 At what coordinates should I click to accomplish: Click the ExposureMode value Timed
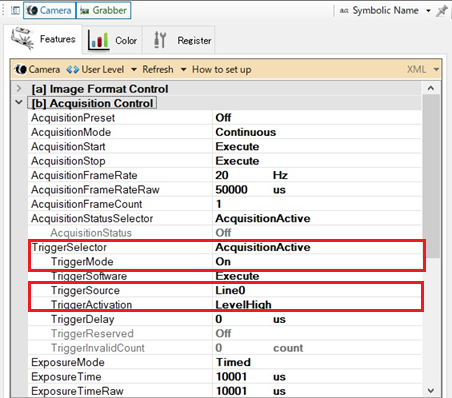click(233, 362)
